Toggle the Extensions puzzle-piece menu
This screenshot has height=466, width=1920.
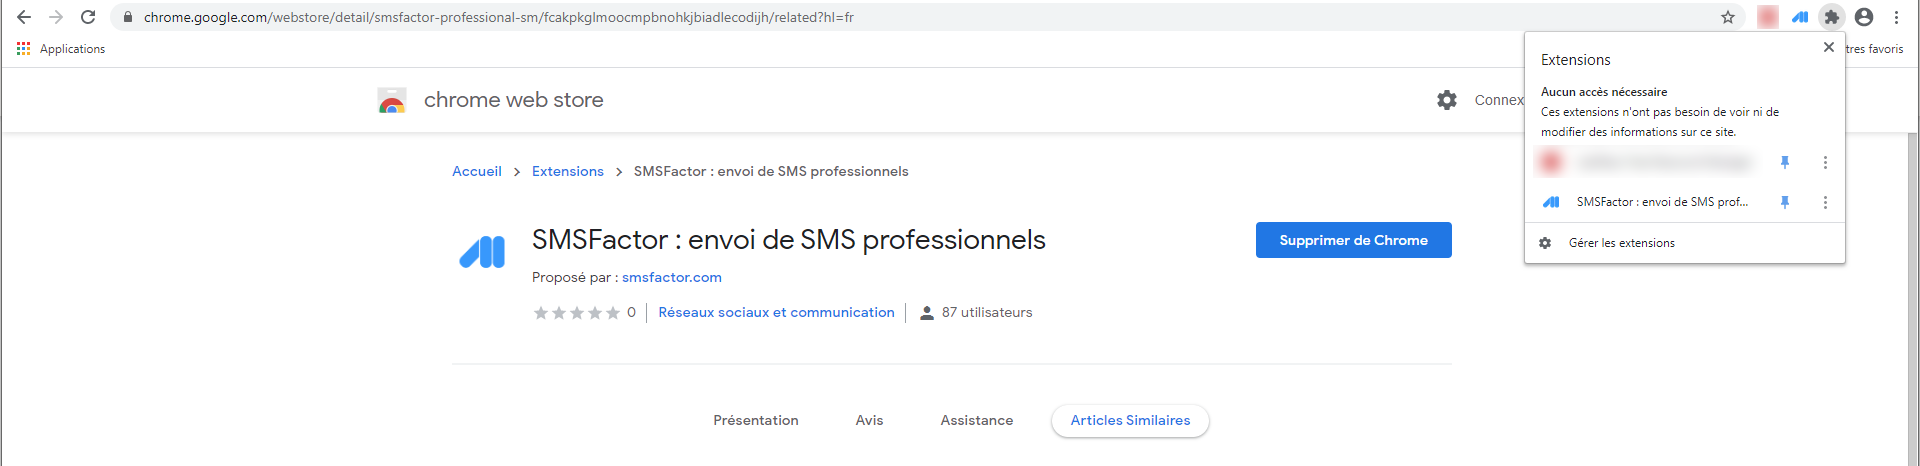tap(1831, 17)
